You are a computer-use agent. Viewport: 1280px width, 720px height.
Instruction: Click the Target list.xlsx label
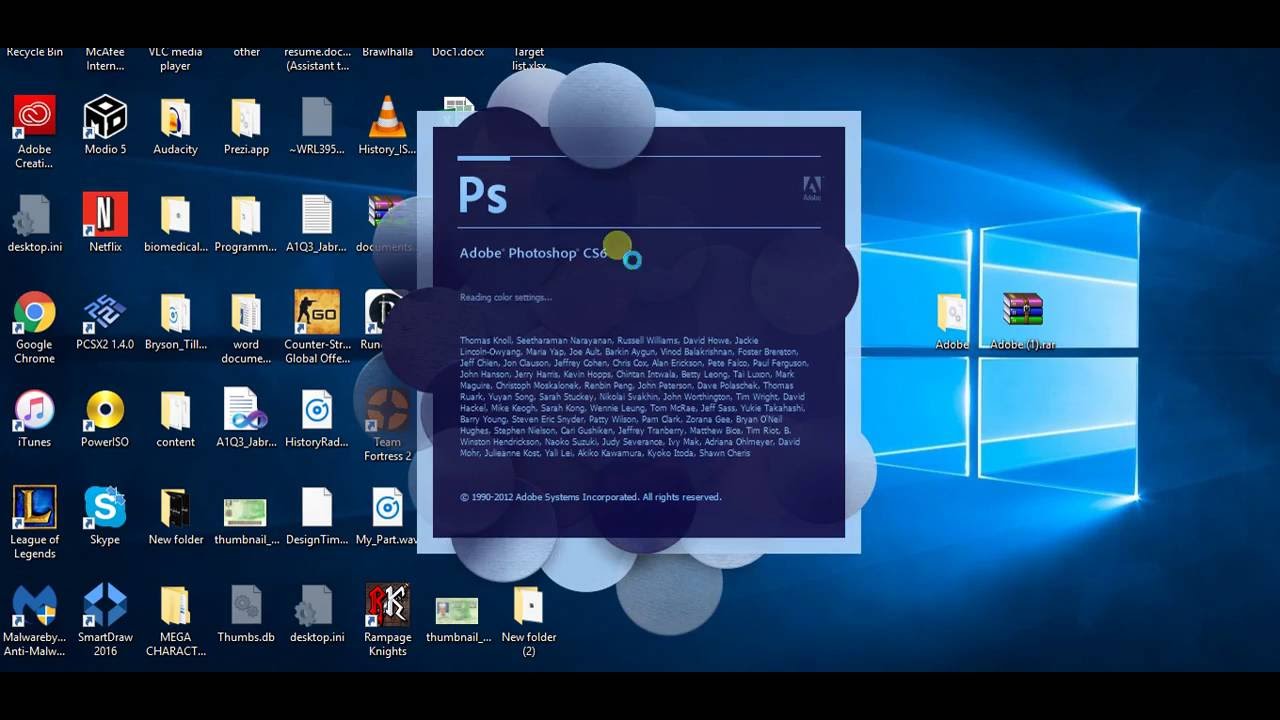coord(529,59)
